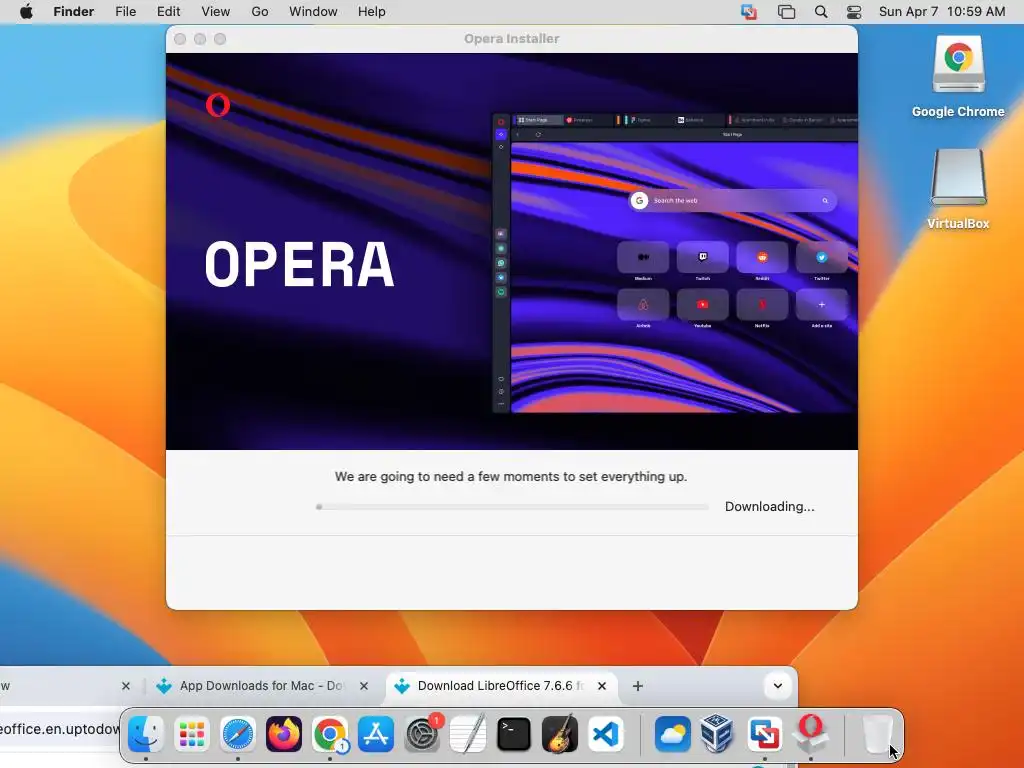Viewport: 1024px width, 768px height.
Task: Expand the browser tab search dropdown
Action: [778, 686]
